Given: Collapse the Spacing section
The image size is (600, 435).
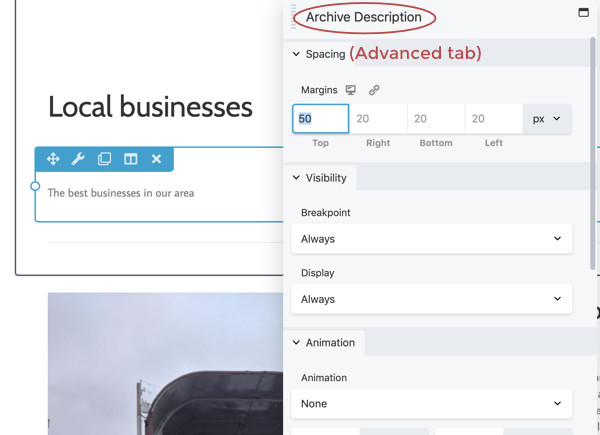Looking at the screenshot, I should tap(319, 54).
